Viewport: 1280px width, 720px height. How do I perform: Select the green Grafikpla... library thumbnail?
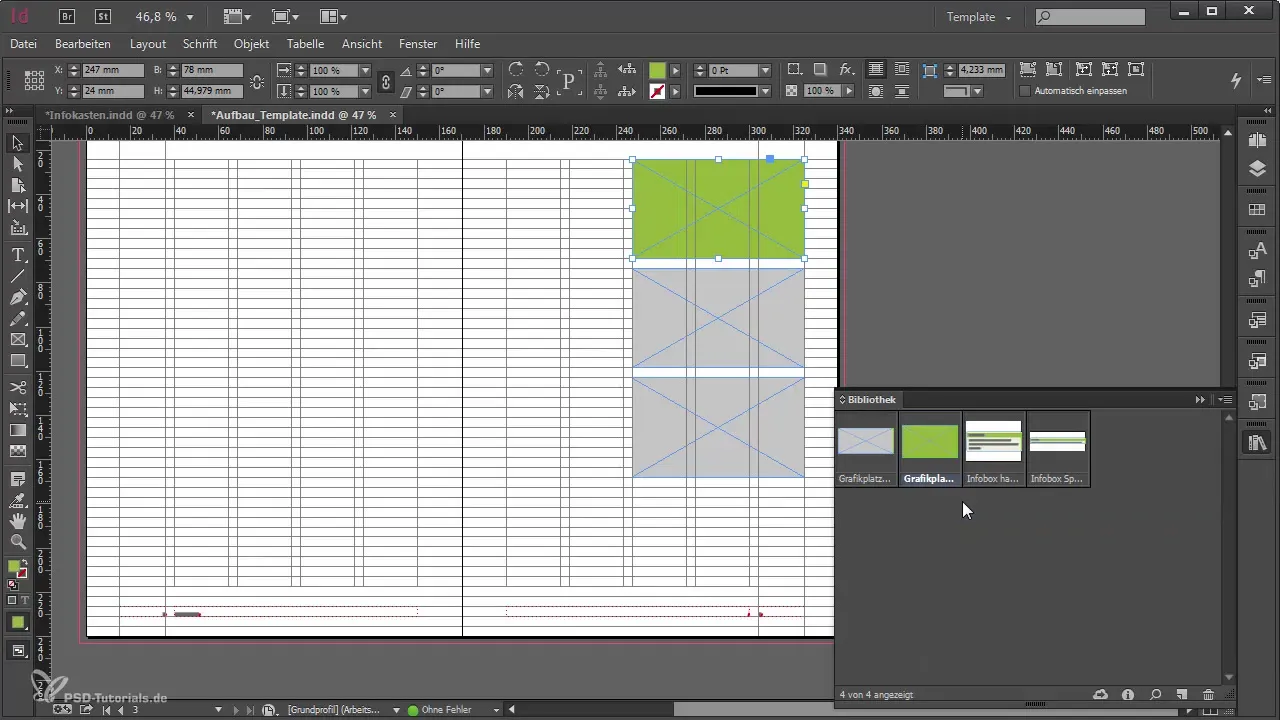[930, 449]
